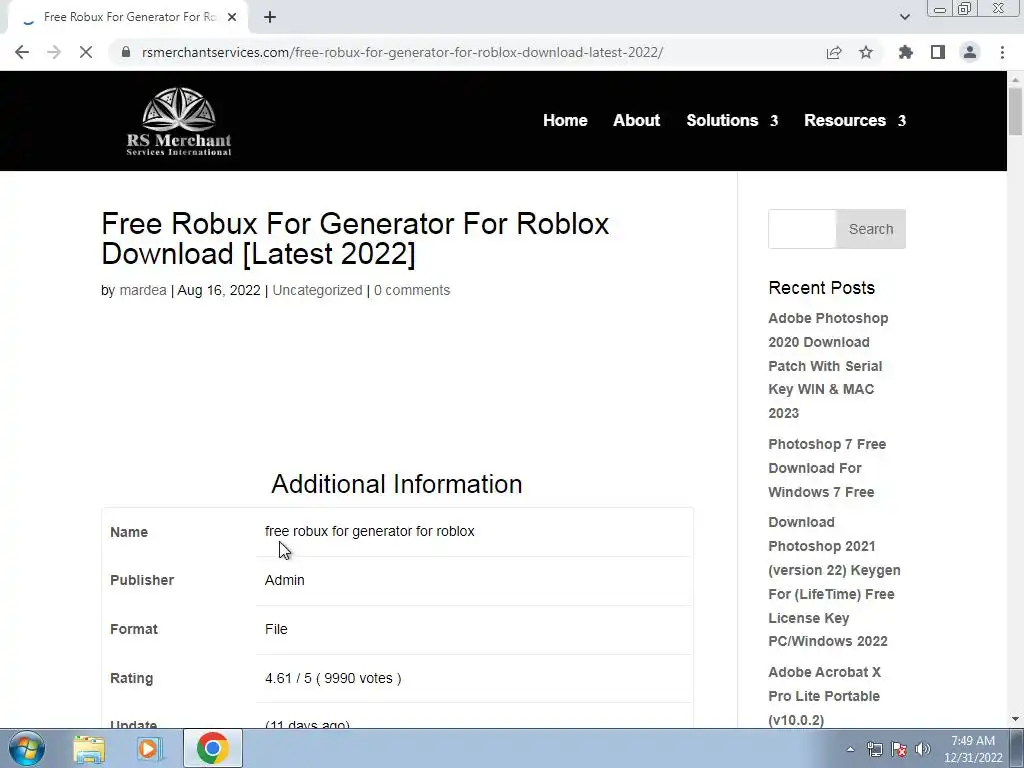Expand the Solutions menu
The image size is (1024, 768).
(x=732, y=120)
